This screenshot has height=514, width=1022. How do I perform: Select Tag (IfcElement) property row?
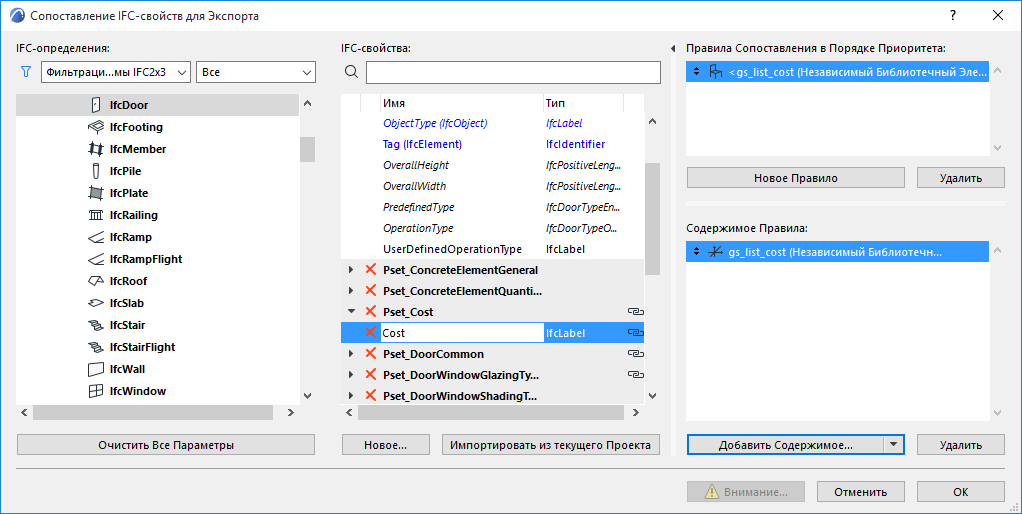(492, 144)
